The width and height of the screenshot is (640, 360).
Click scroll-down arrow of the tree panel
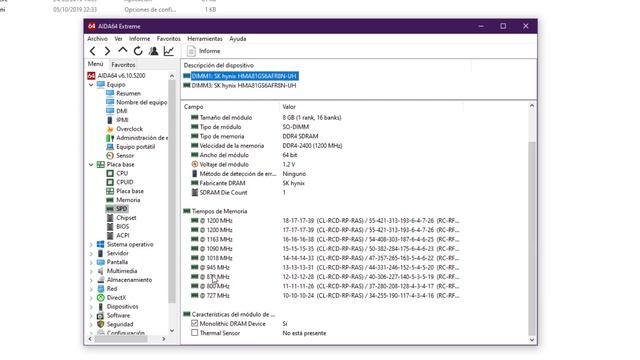tap(172, 330)
